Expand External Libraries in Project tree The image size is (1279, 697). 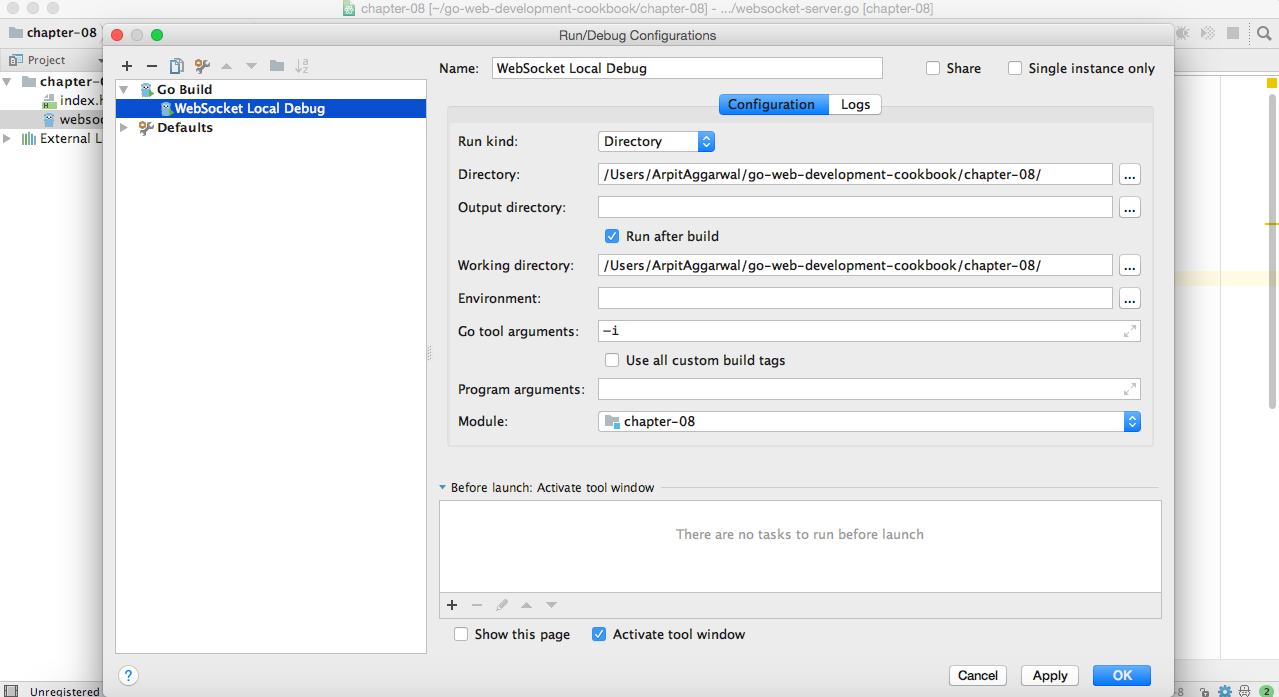point(8,139)
